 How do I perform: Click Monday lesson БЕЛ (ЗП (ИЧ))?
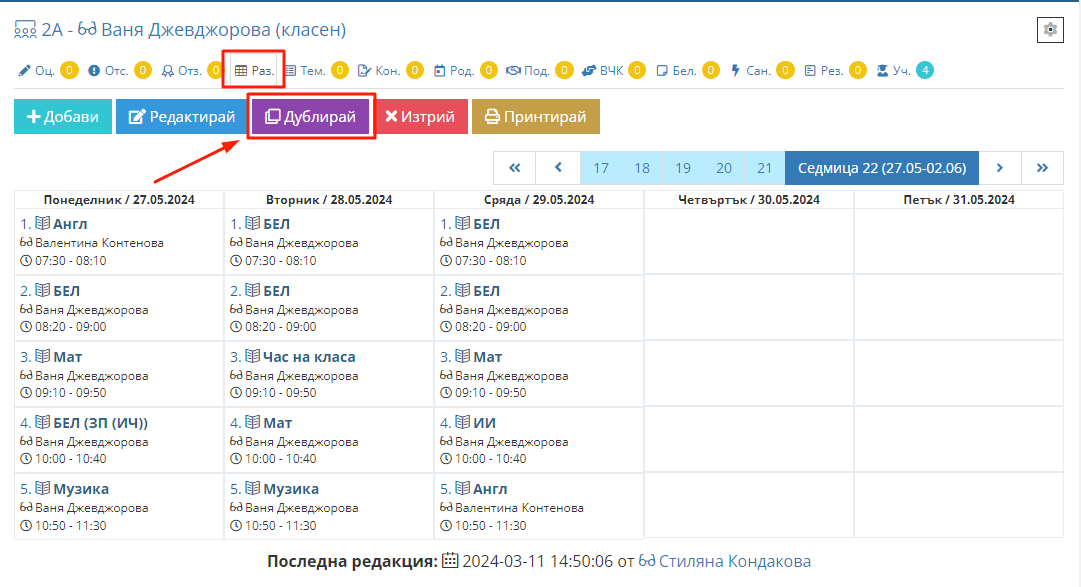tap(101, 423)
